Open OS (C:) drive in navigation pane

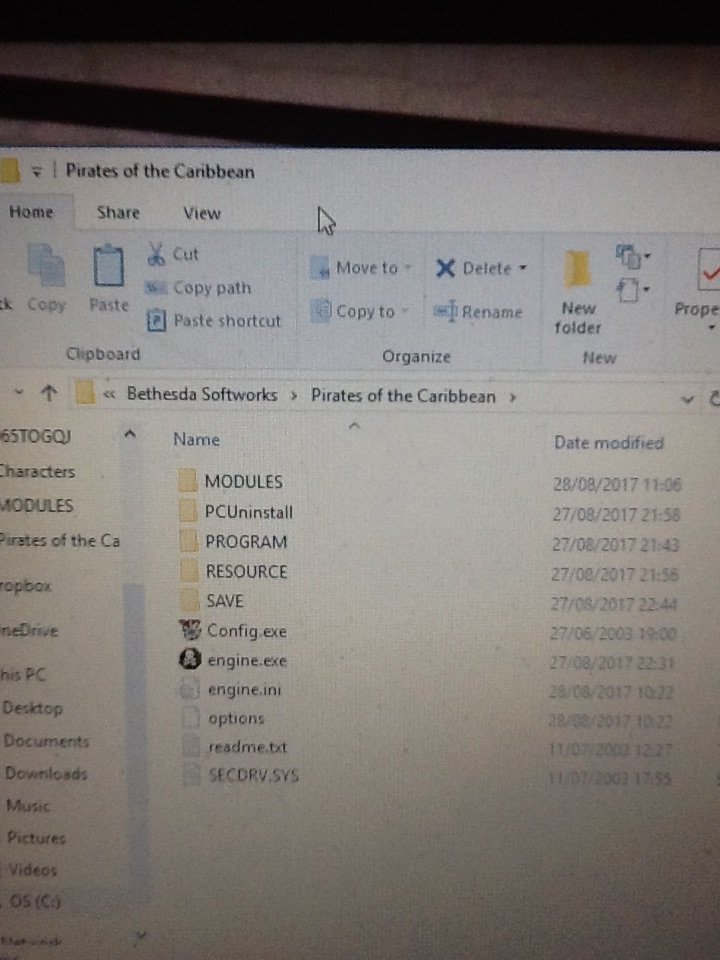pos(36,901)
